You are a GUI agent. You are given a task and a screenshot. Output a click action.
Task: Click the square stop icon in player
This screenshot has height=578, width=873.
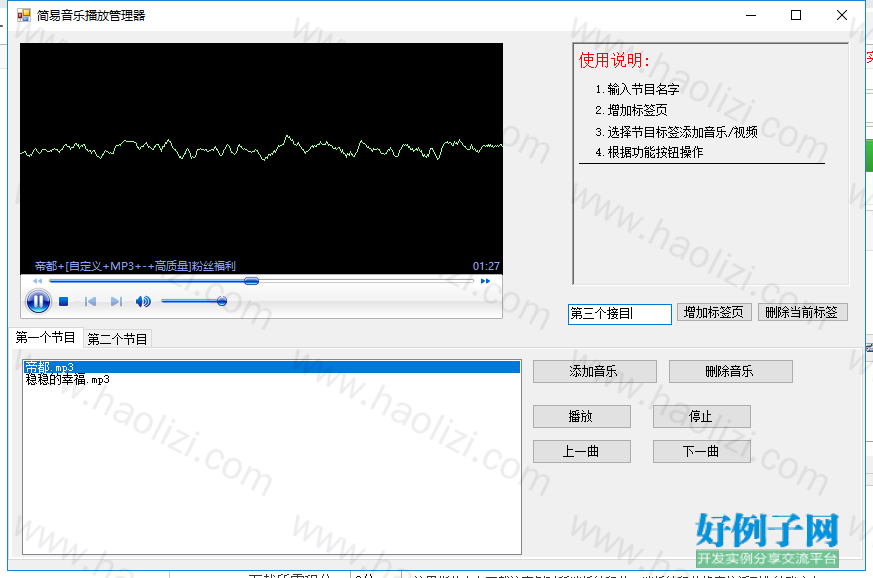point(63,301)
